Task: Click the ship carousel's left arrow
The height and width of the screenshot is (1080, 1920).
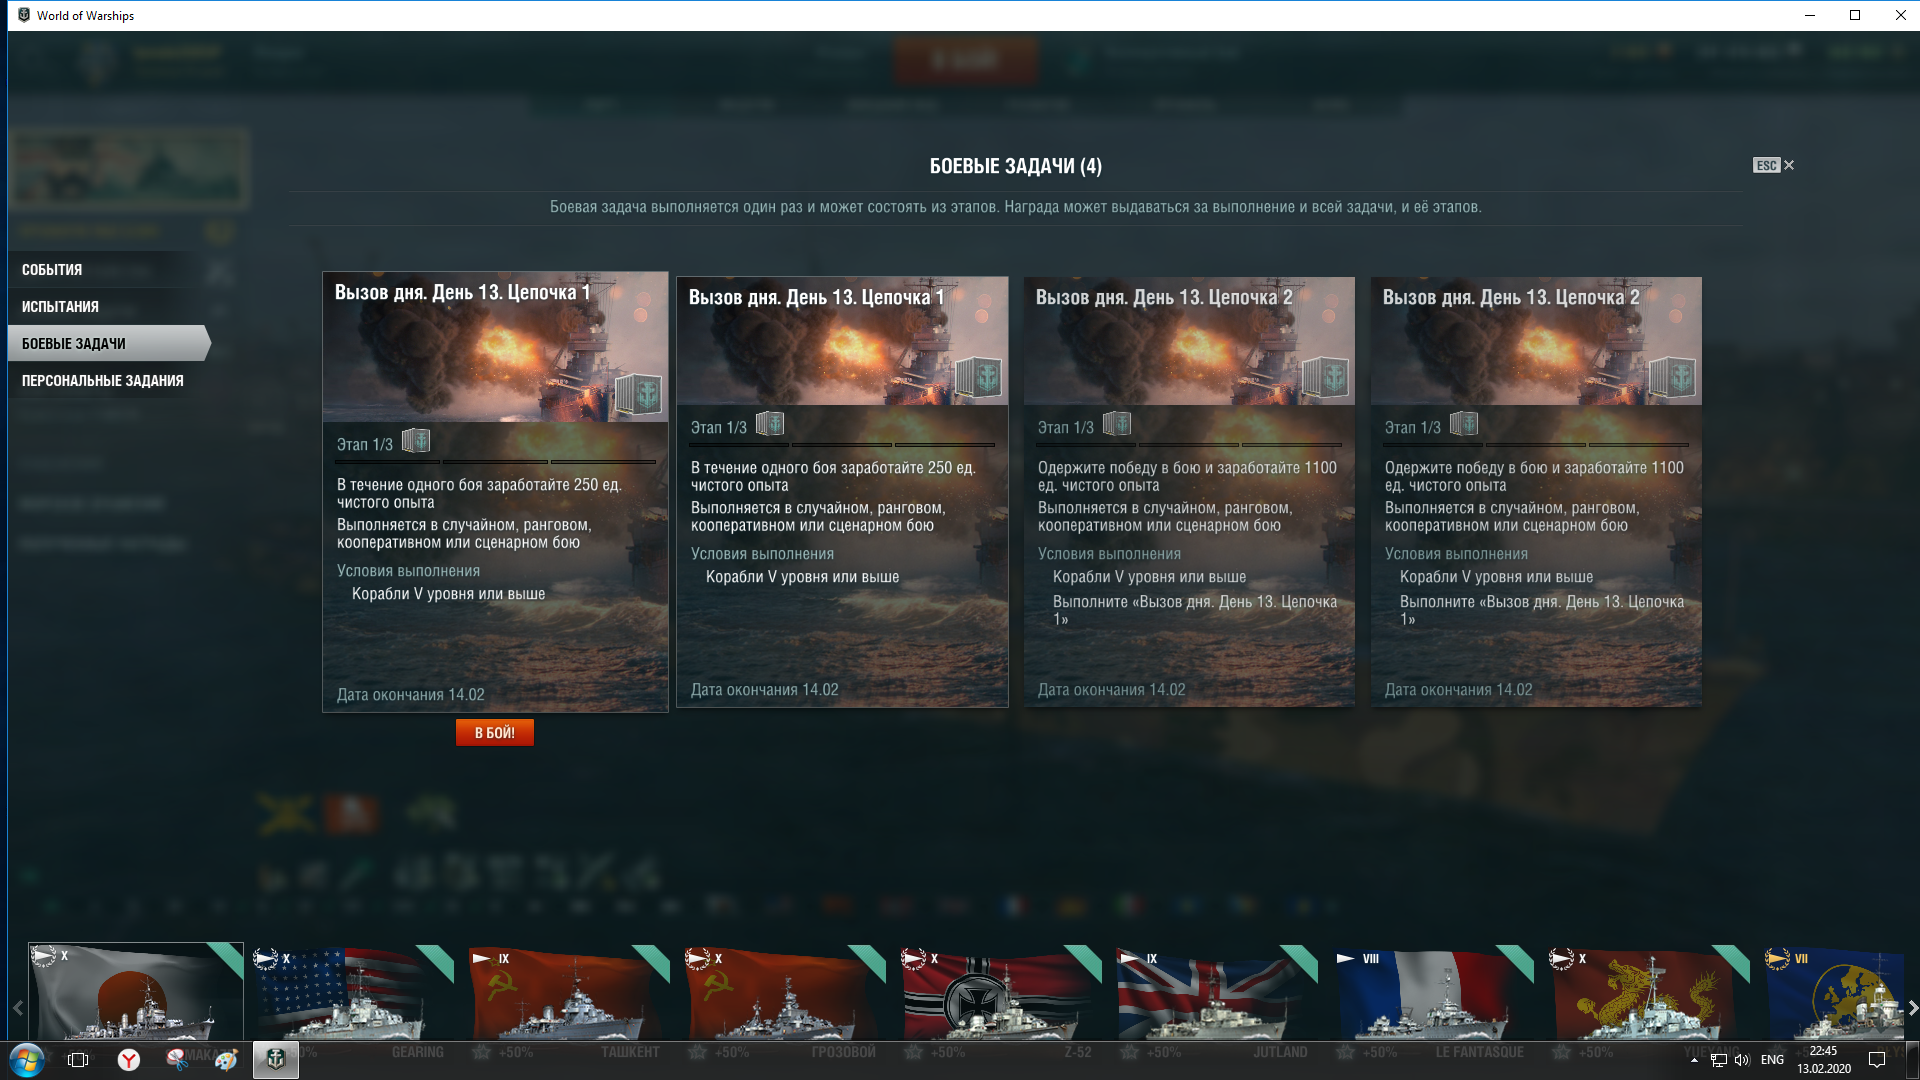Action: (x=17, y=1008)
